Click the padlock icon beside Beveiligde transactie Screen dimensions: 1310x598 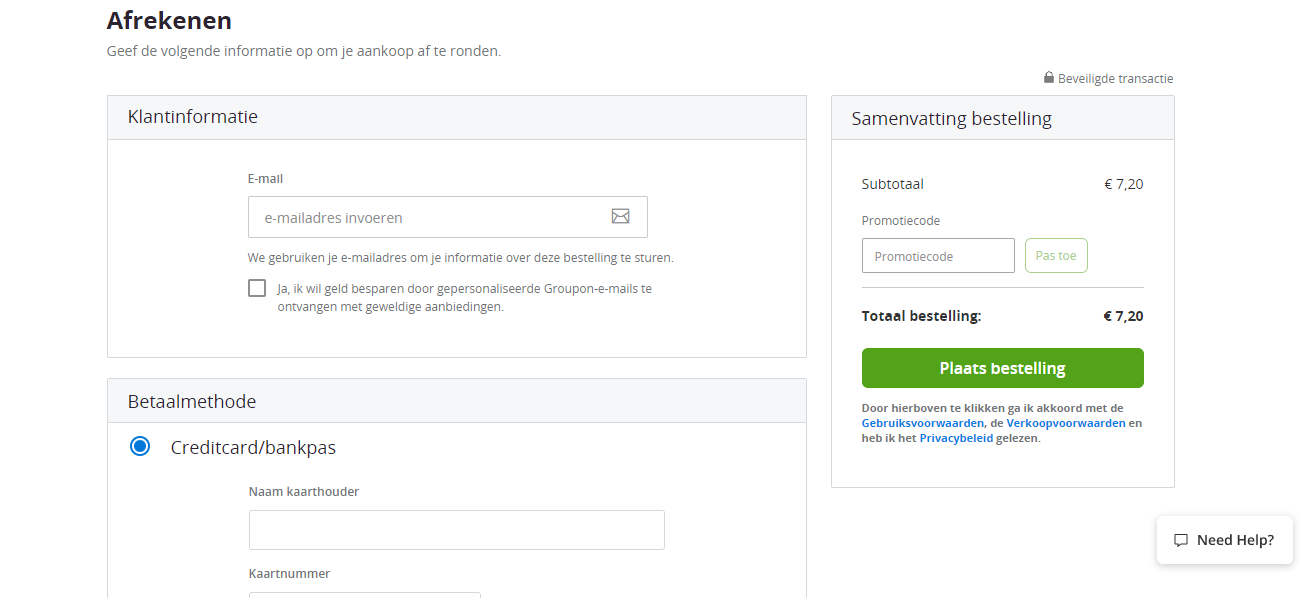coord(1049,77)
